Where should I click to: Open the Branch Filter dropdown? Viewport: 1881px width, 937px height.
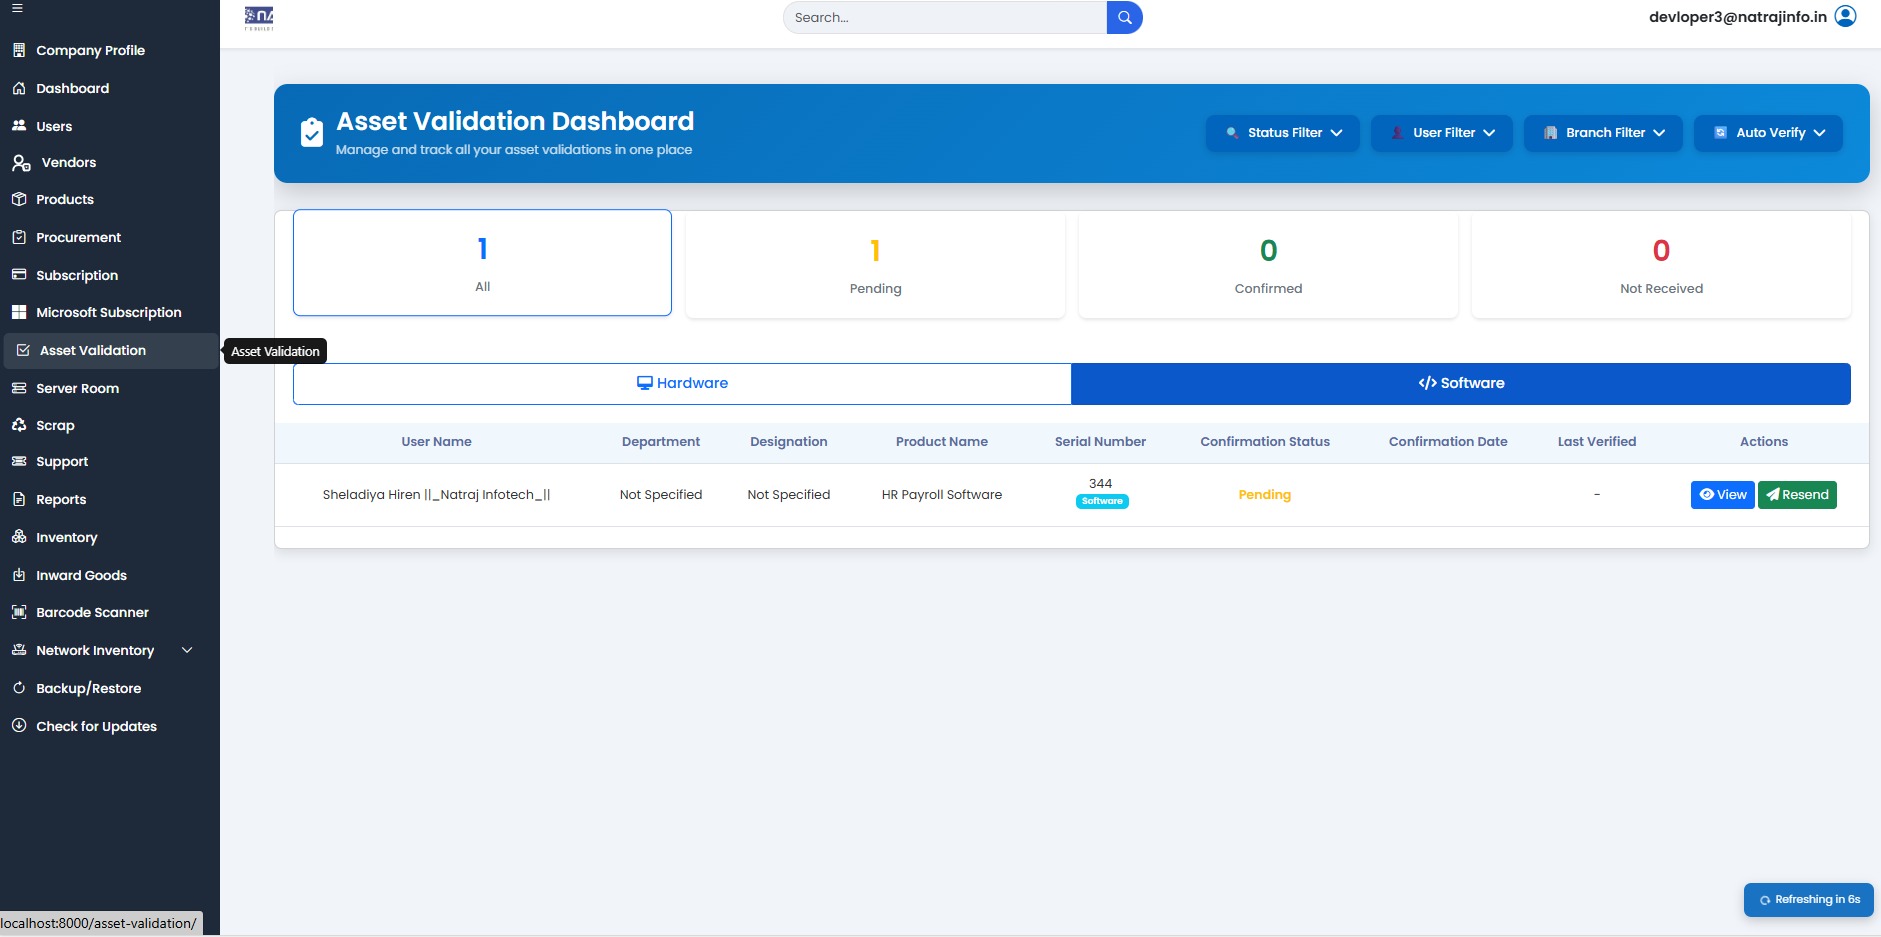tap(1603, 133)
